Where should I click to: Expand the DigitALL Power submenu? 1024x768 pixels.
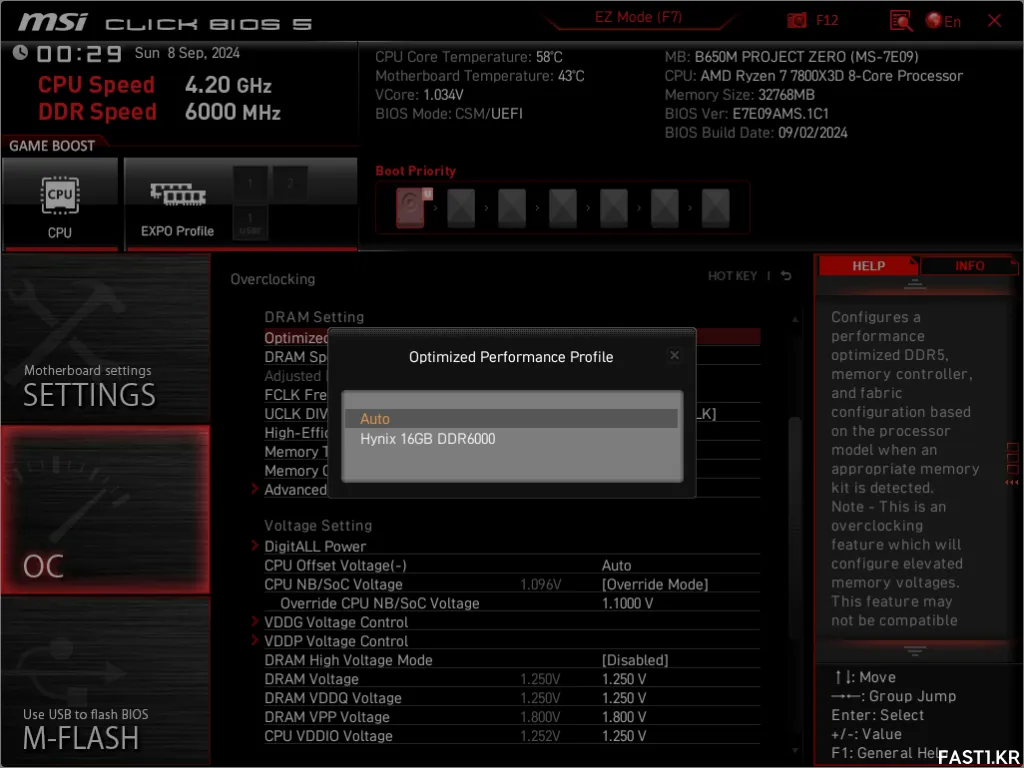(x=315, y=546)
